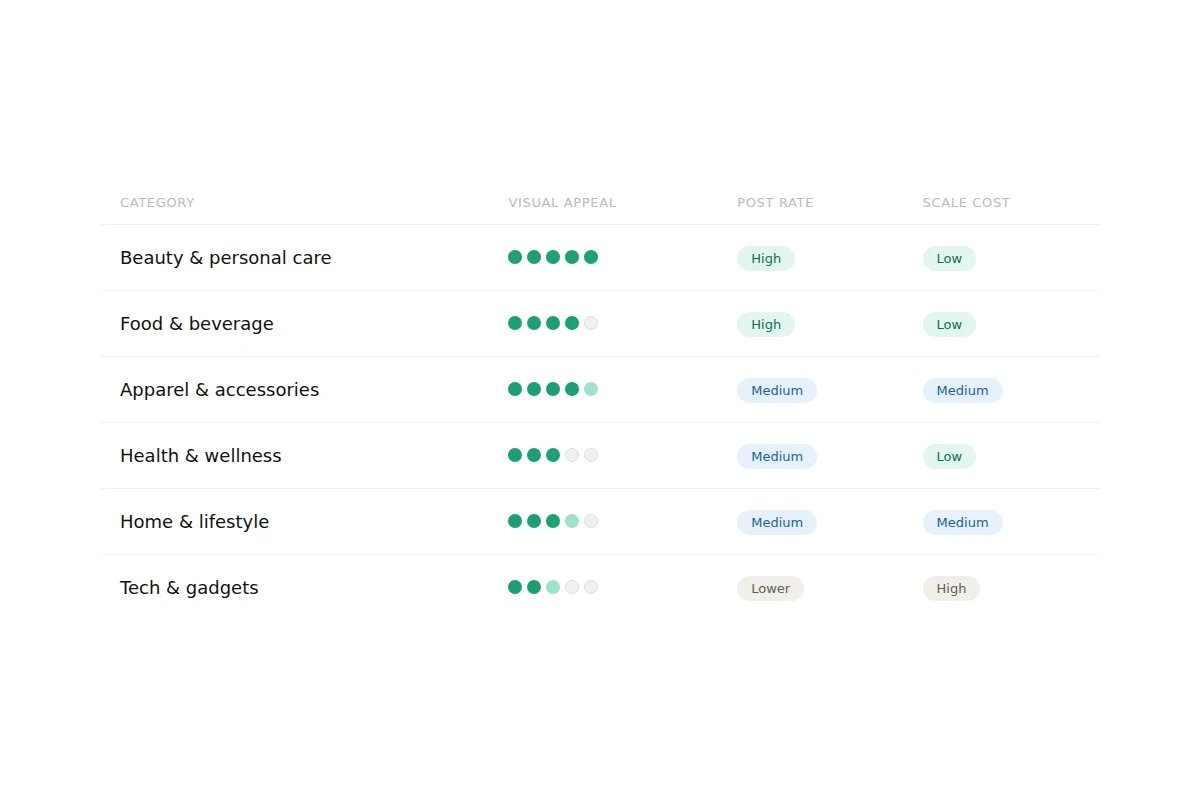1200x800 pixels.
Task: Select the Beauty & personal care row label
Action: click(x=225, y=257)
